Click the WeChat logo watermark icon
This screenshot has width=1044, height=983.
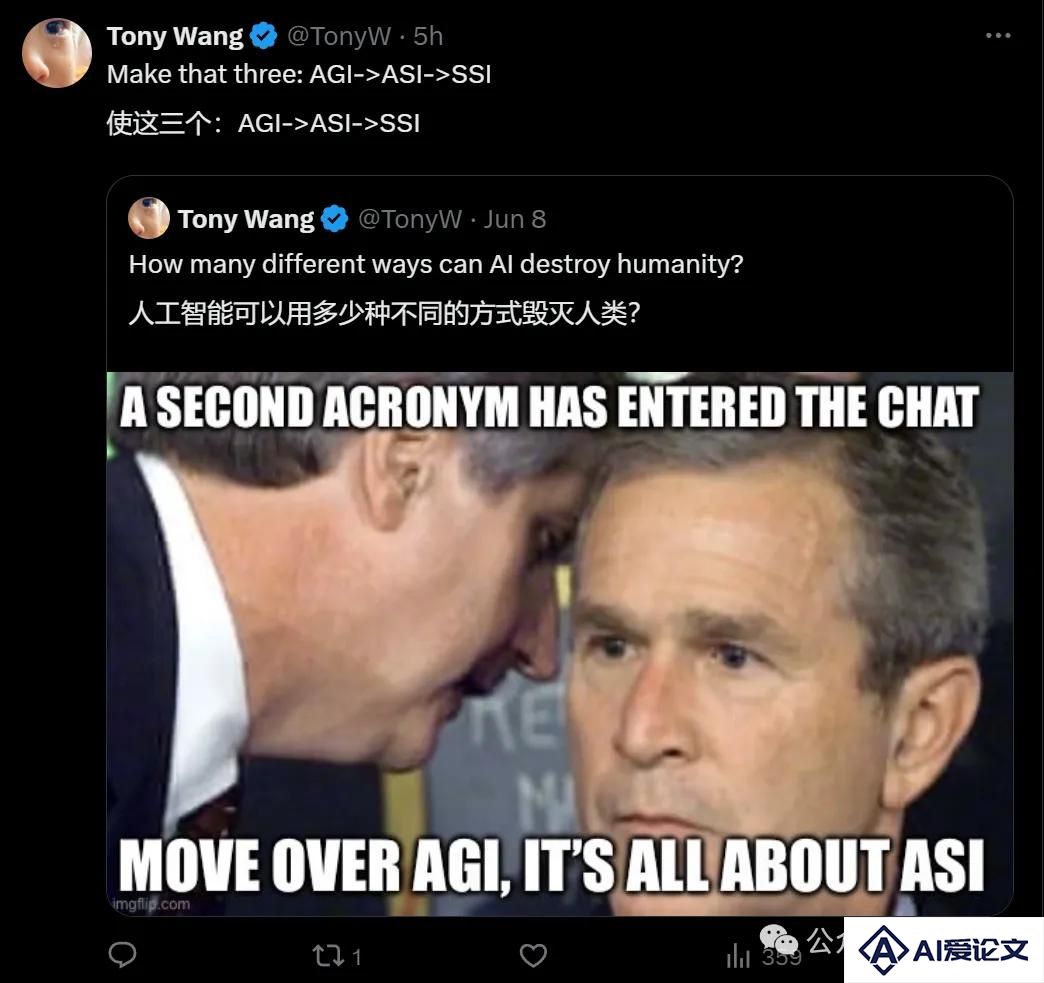[x=780, y=941]
